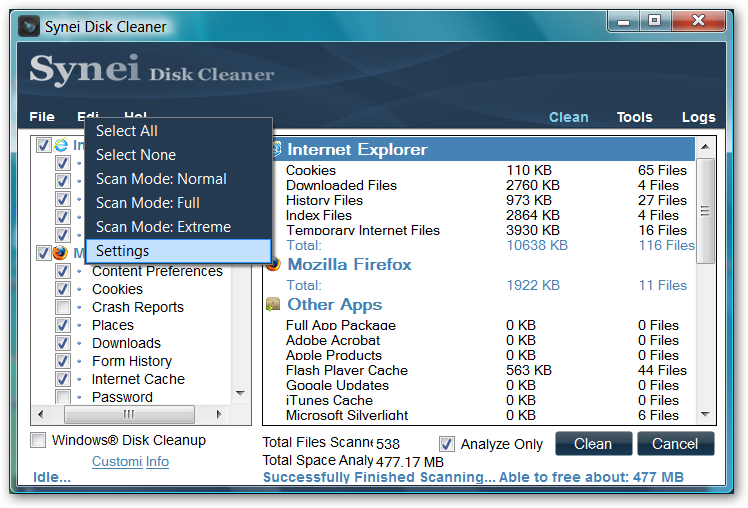Switch to the Logs tab
The image size is (748, 508).
pyautogui.click(x=698, y=117)
